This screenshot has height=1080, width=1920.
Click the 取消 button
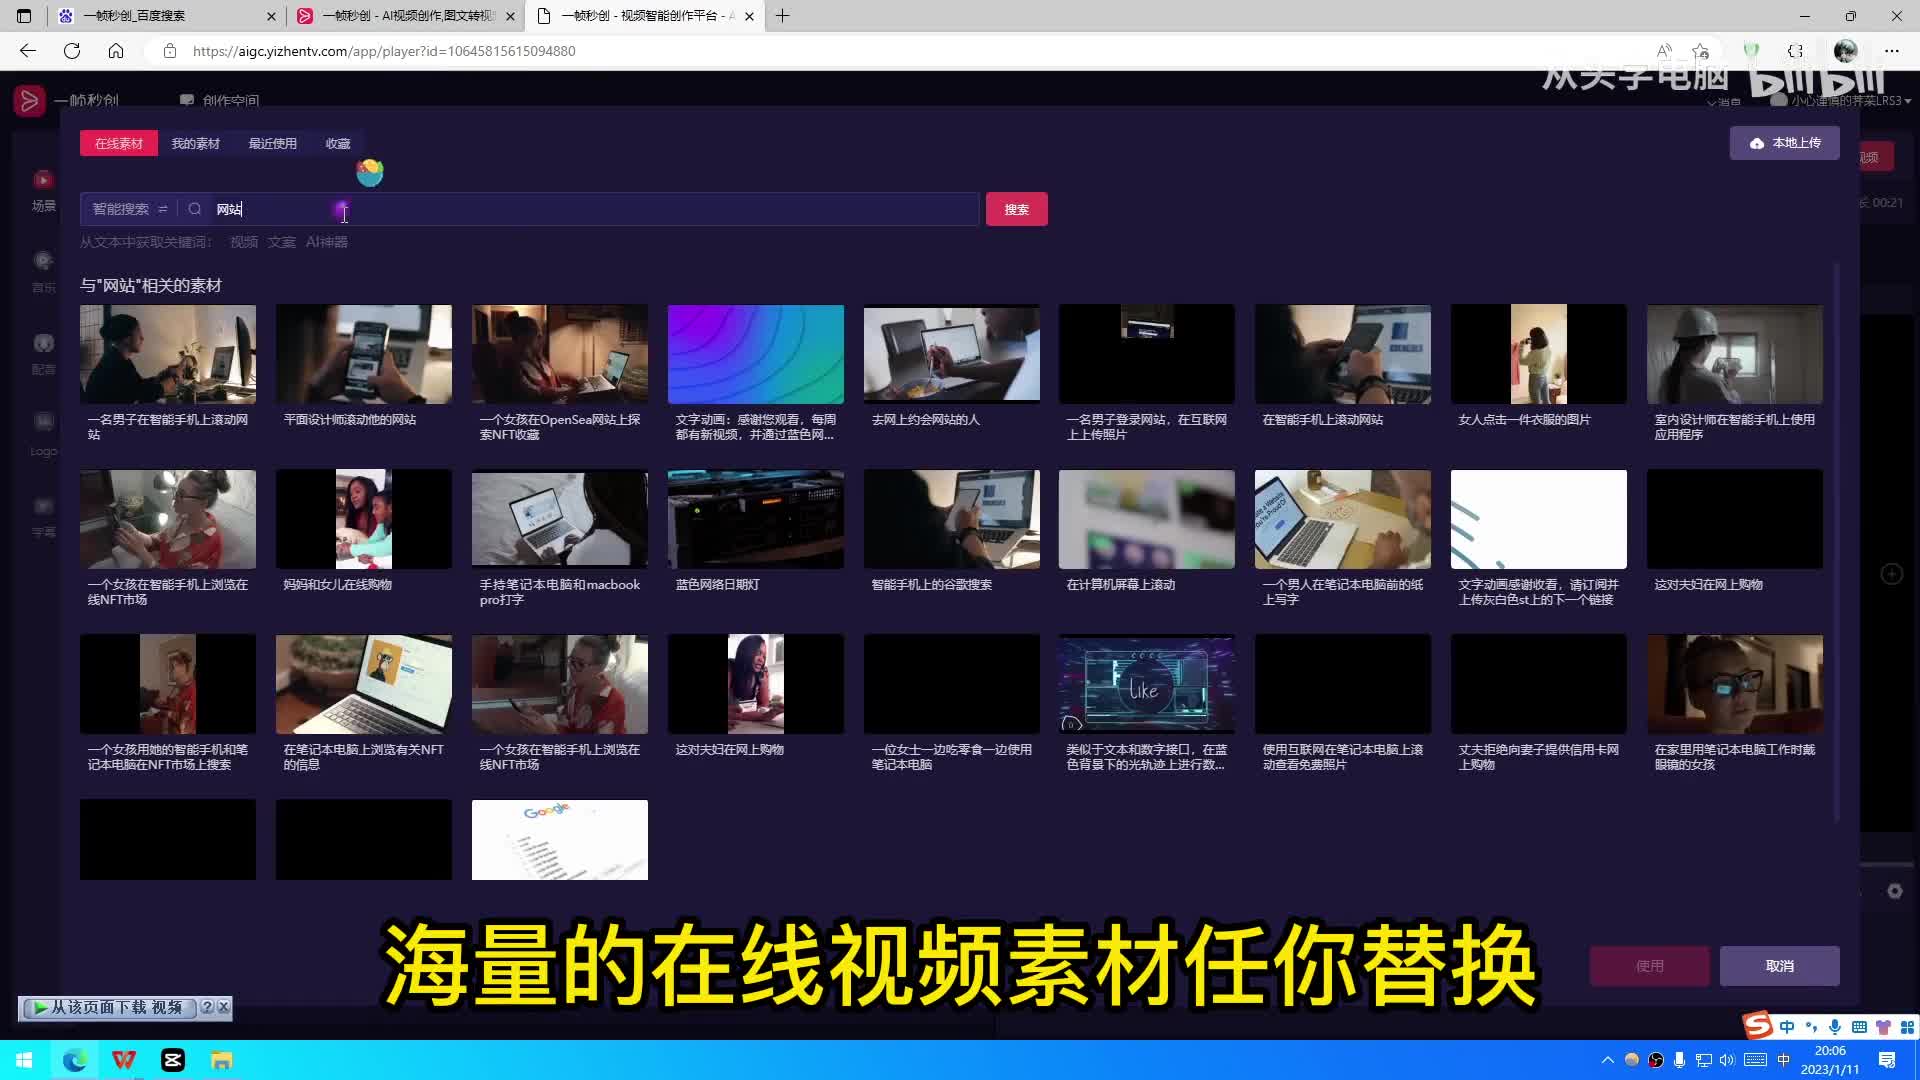(1779, 966)
